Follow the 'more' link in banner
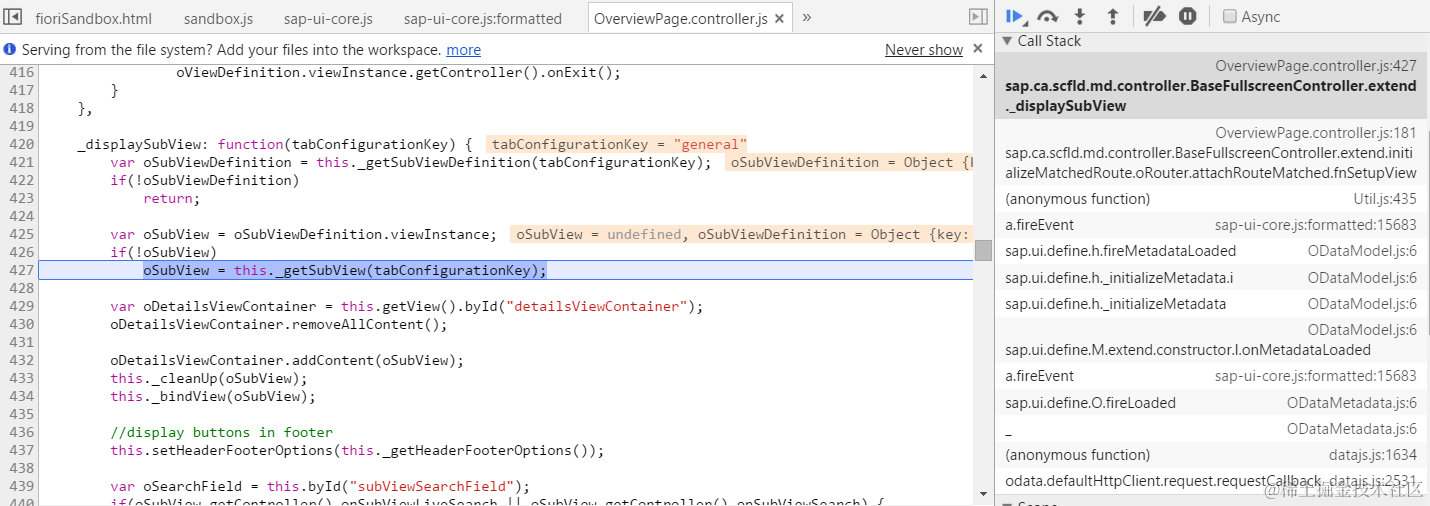This screenshot has height=506, width=1430. (463, 50)
